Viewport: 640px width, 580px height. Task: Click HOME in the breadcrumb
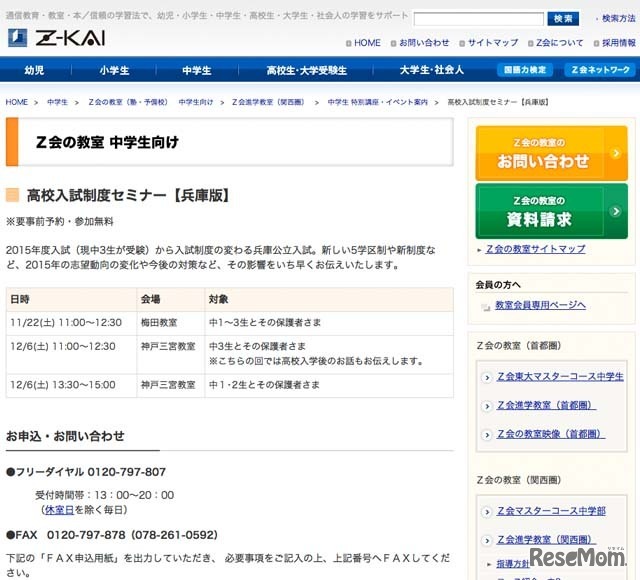[x=17, y=102]
